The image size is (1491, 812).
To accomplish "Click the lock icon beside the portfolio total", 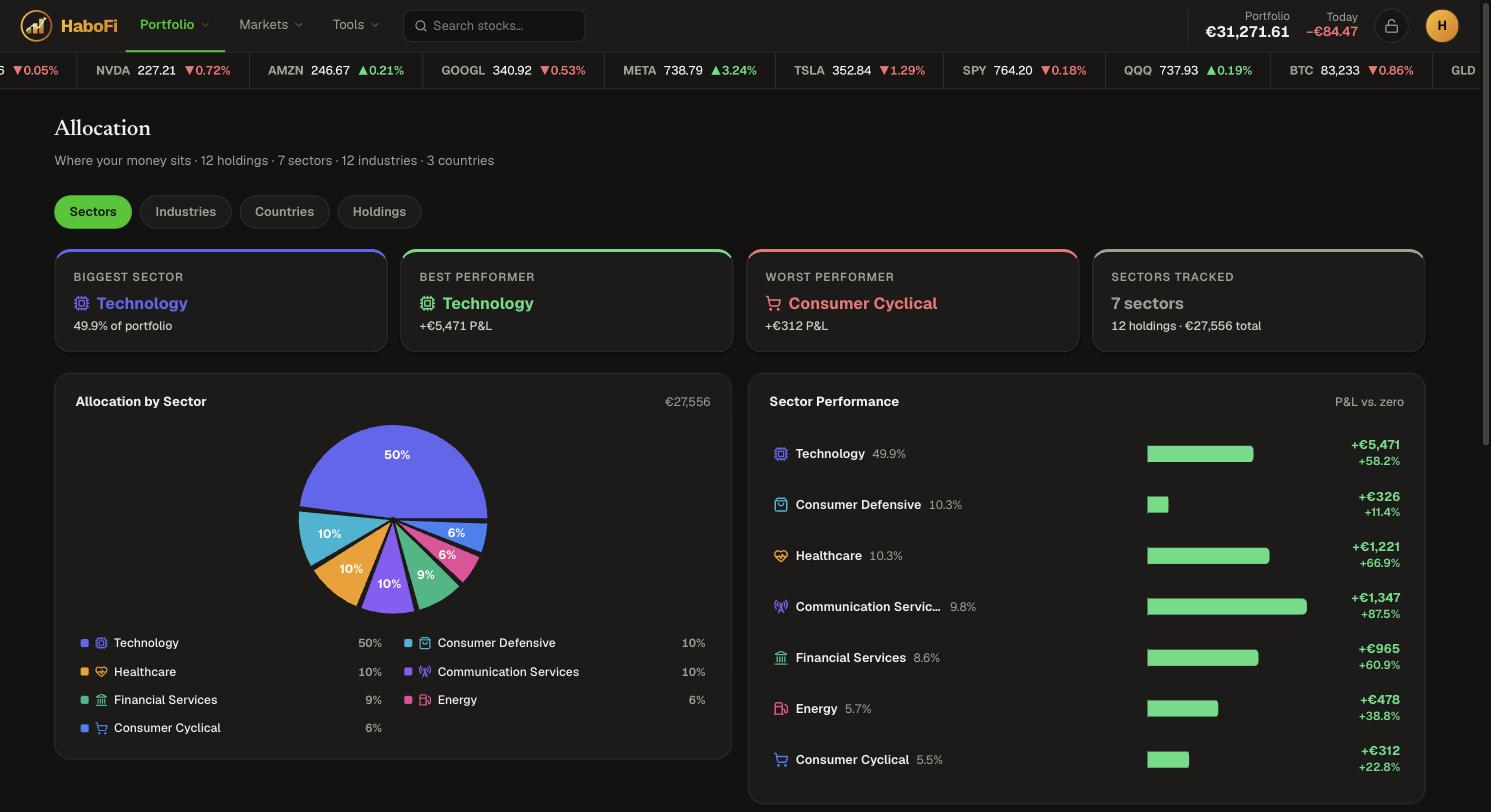I will click(x=1391, y=26).
